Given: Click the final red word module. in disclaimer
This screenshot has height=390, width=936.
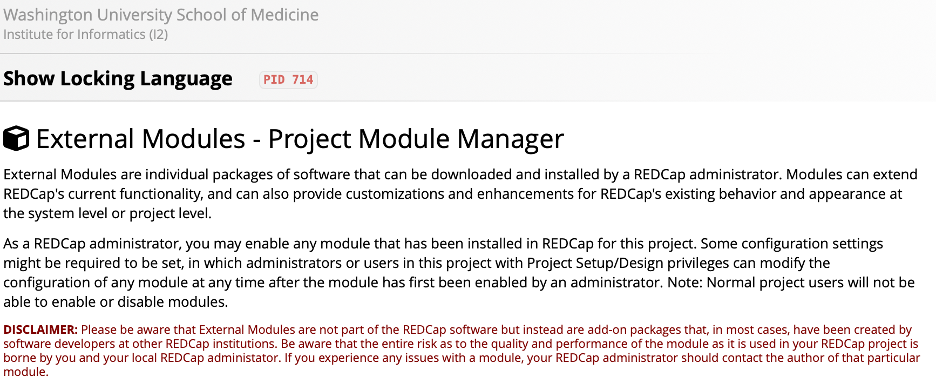Looking at the screenshot, I should 24,371.
